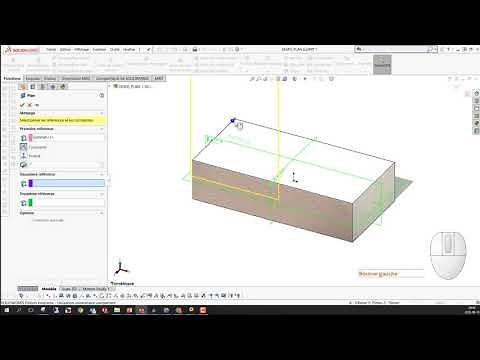Viewport: 480px width, 360px height.
Task: Switch to the Evaluer ribbon tab
Action: (x=50, y=79)
